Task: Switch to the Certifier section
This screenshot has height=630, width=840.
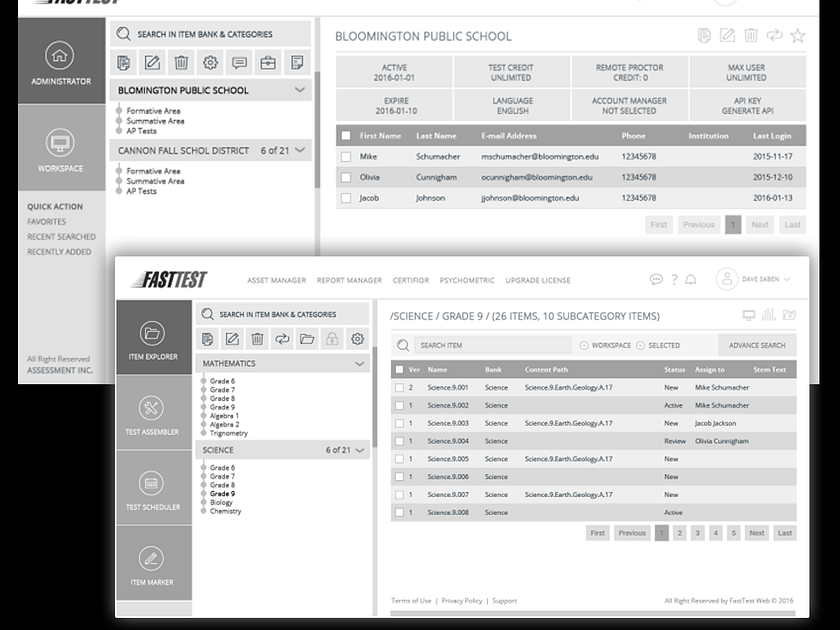Action: (411, 280)
